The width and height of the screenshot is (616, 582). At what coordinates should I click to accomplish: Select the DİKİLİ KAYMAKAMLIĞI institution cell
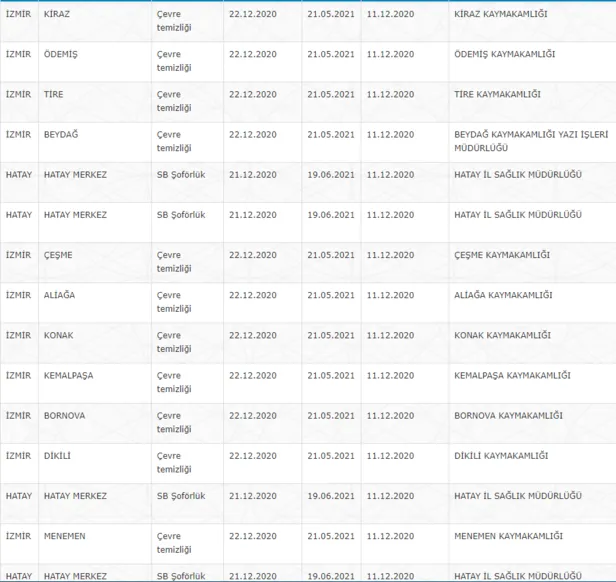[500, 455]
